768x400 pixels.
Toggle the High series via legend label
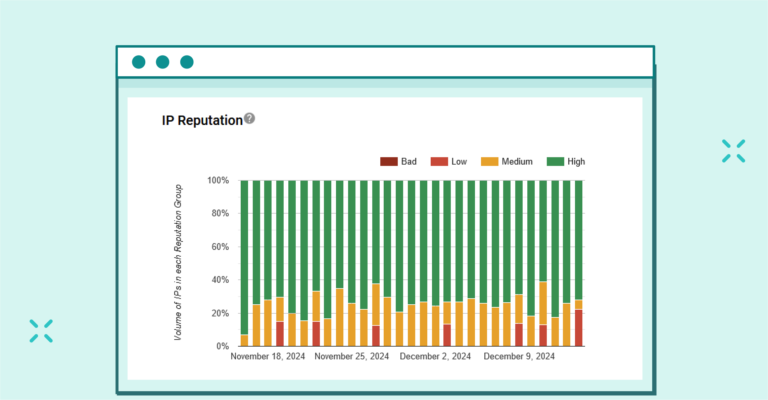[x=576, y=161]
